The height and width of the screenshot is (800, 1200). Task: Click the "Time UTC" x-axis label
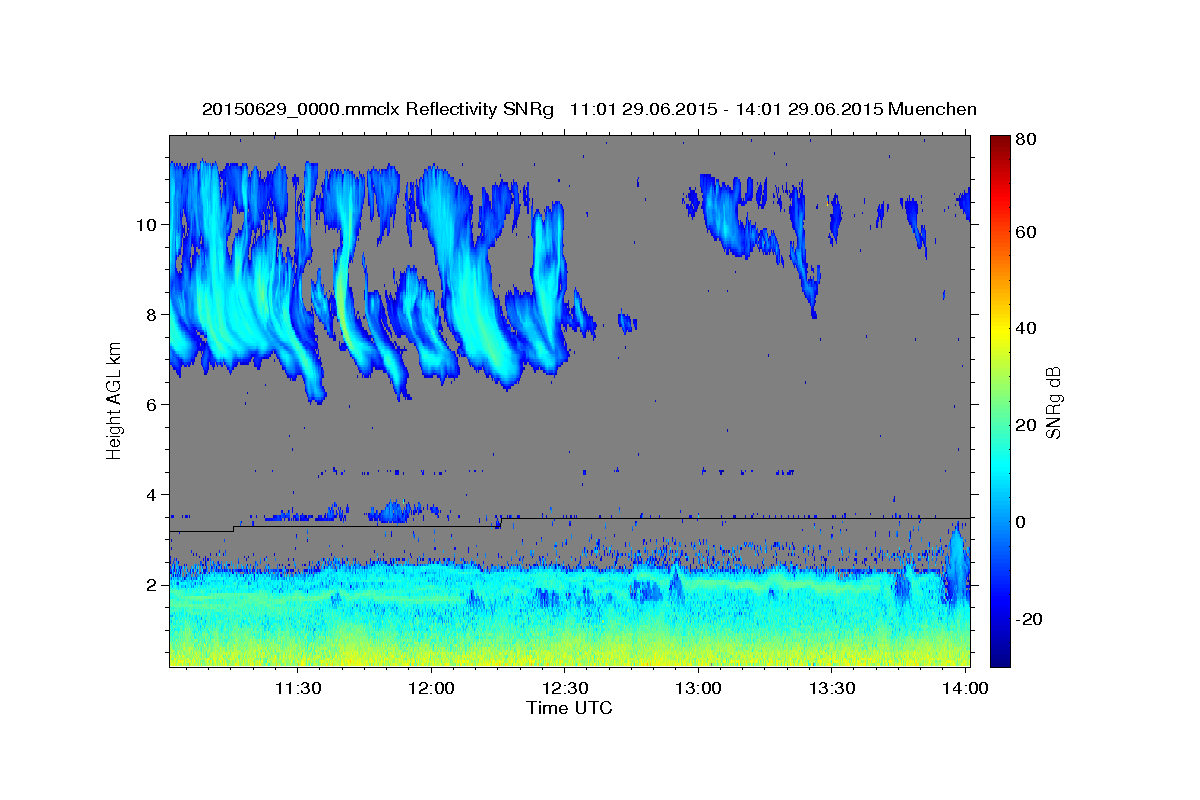pos(569,709)
